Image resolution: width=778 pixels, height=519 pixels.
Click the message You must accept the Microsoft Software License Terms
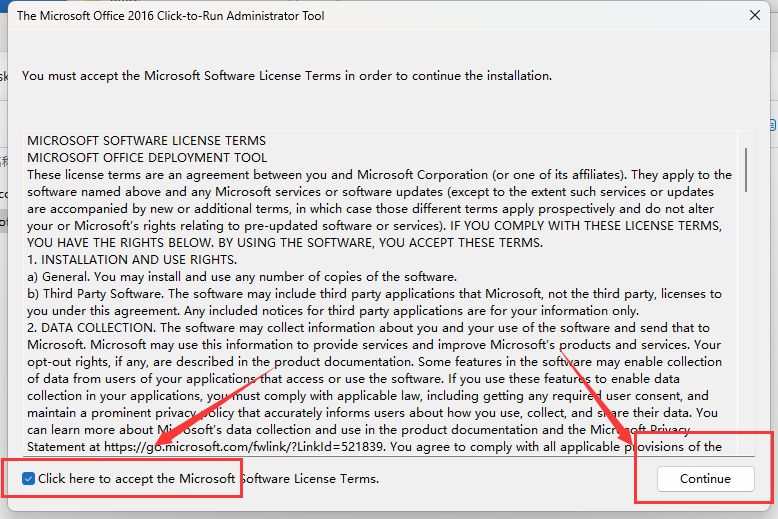287,76
